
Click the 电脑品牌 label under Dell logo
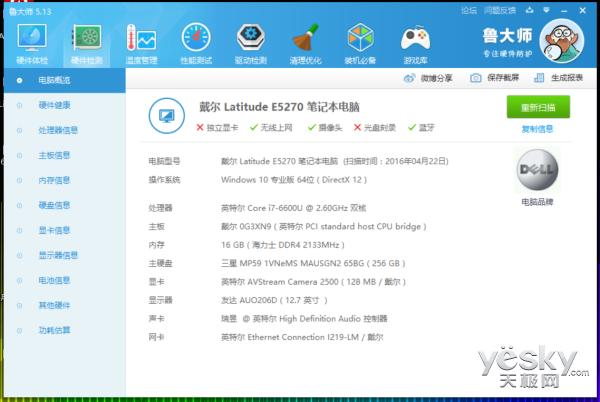pyautogui.click(x=537, y=202)
